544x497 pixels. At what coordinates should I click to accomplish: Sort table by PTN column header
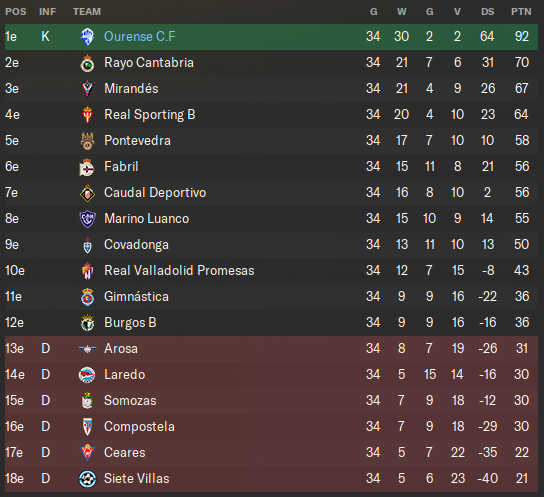pyautogui.click(x=521, y=12)
